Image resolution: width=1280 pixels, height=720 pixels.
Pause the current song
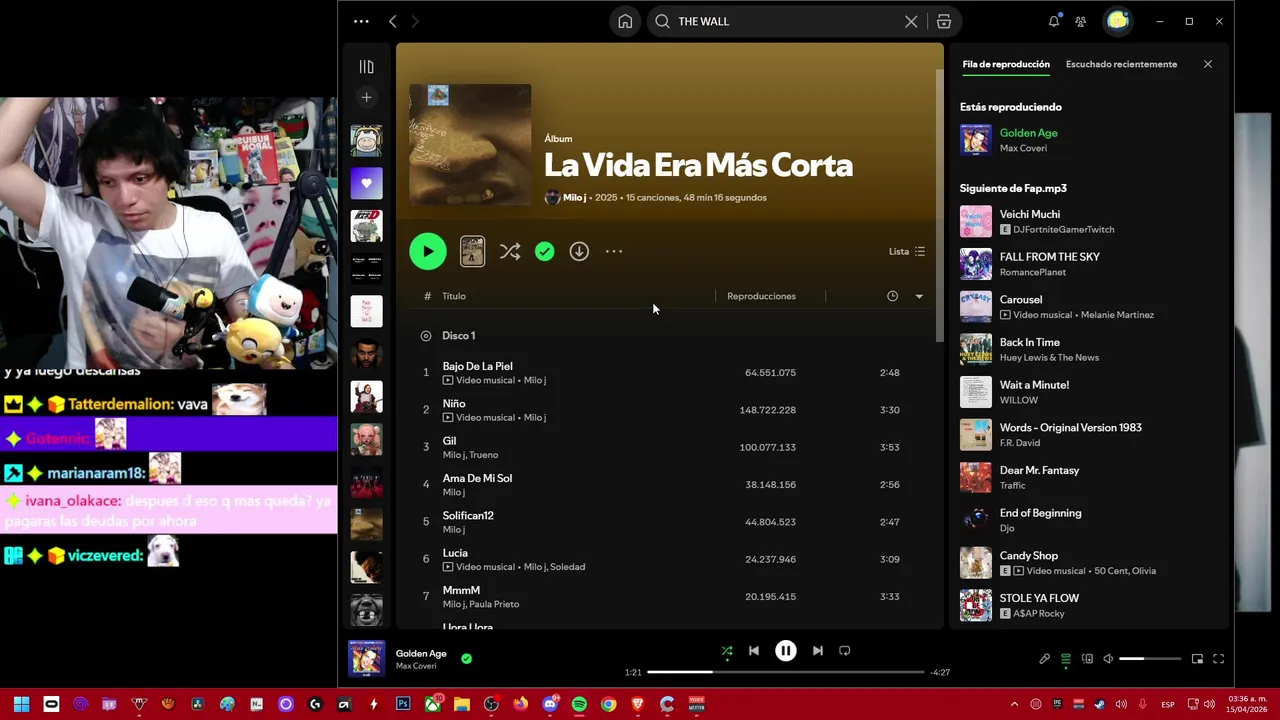[x=786, y=651]
